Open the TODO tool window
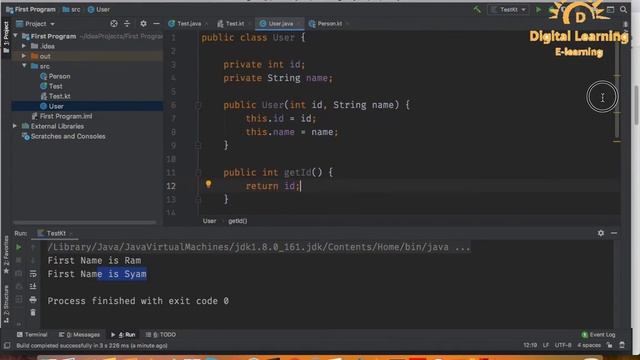 coord(161,335)
